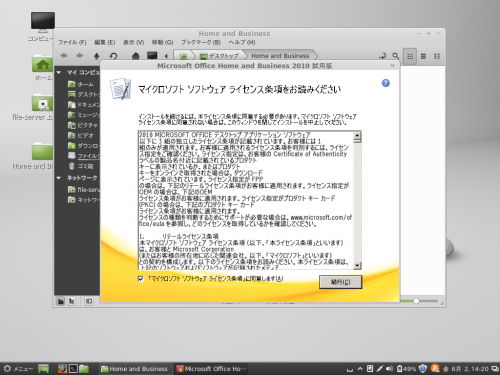The image size is (500, 375).
Task: Accept the Microsoft software license terms checkbox
Action: (x=141, y=279)
